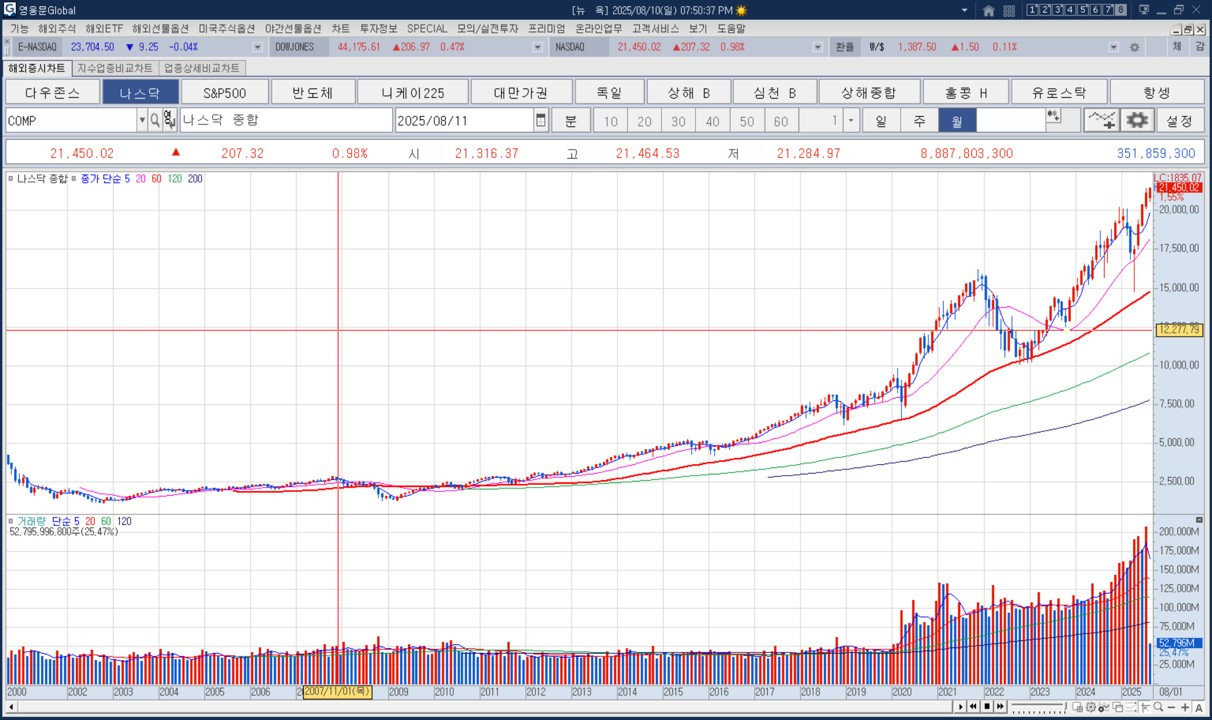The width and height of the screenshot is (1212, 720).
Task: Toggle the 체 button at top right
Action: (1177, 47)
